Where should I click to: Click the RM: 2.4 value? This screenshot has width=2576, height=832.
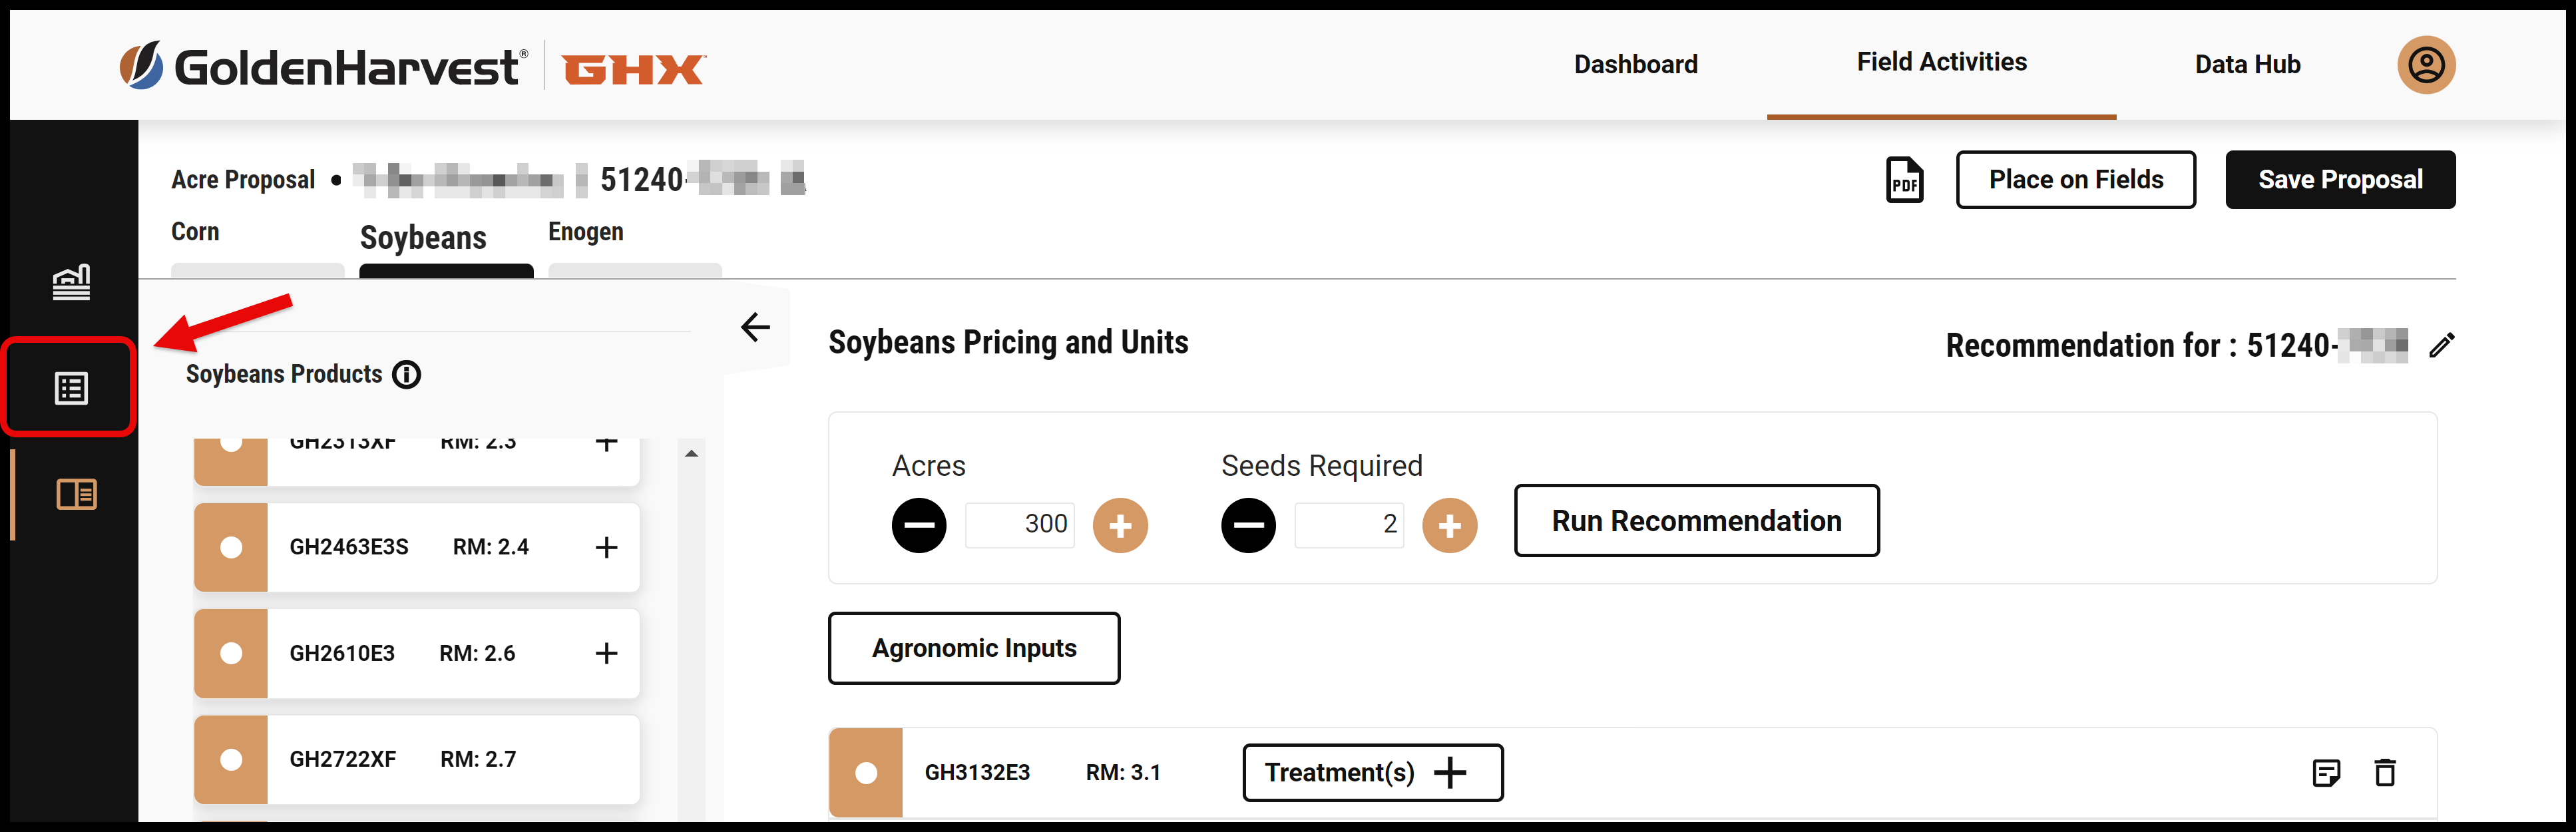(x=491, y=547)
